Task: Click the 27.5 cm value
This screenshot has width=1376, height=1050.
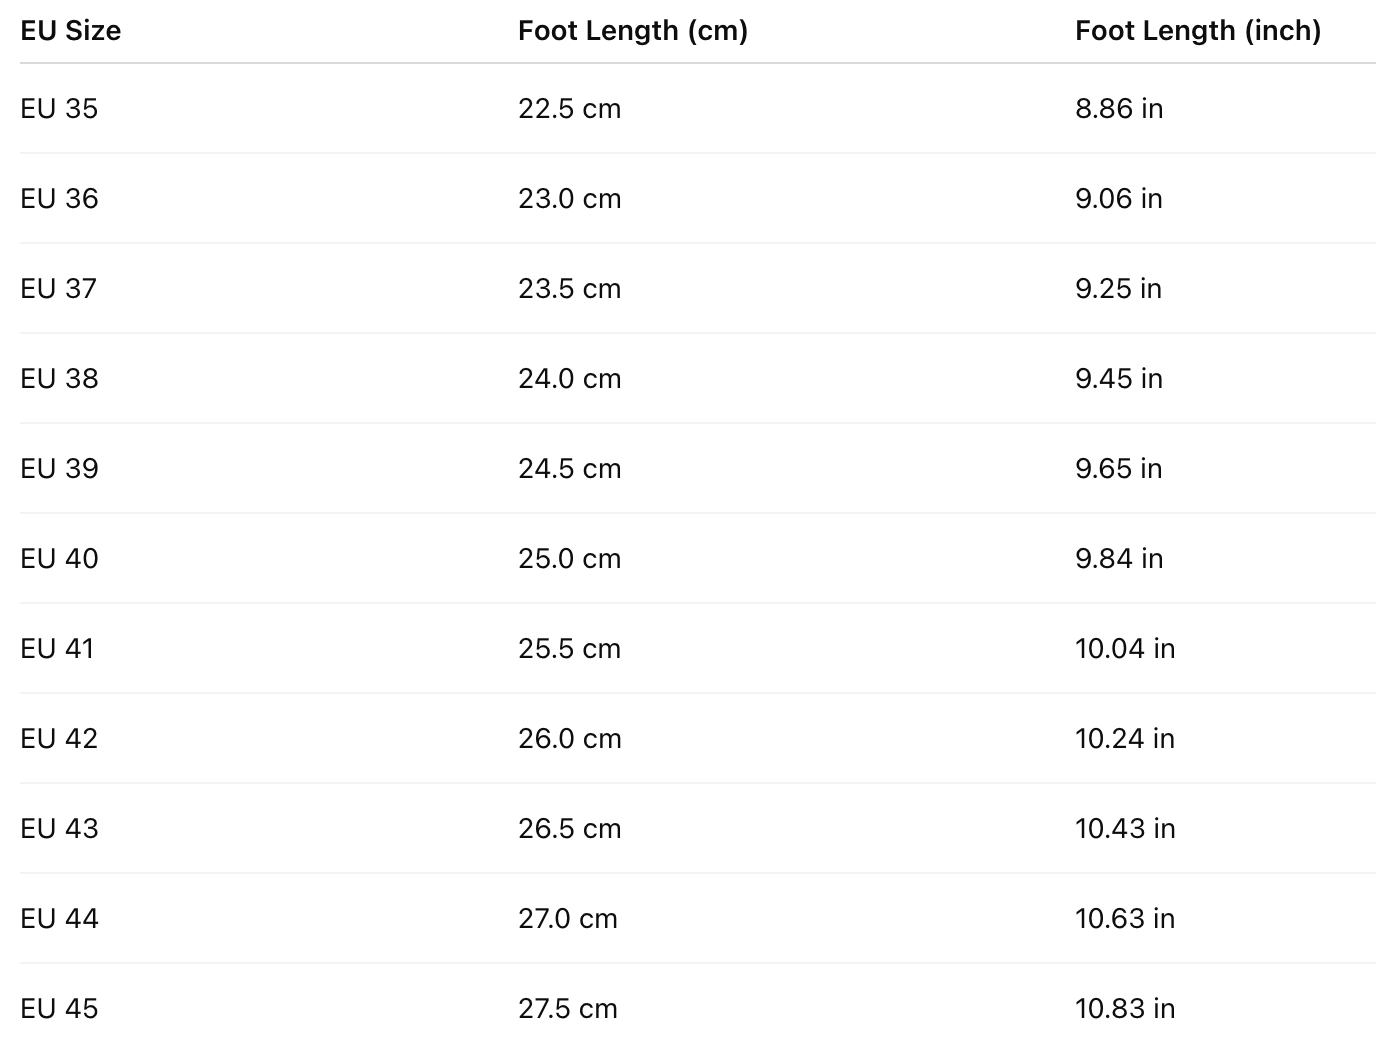Action: [567, 1009]
